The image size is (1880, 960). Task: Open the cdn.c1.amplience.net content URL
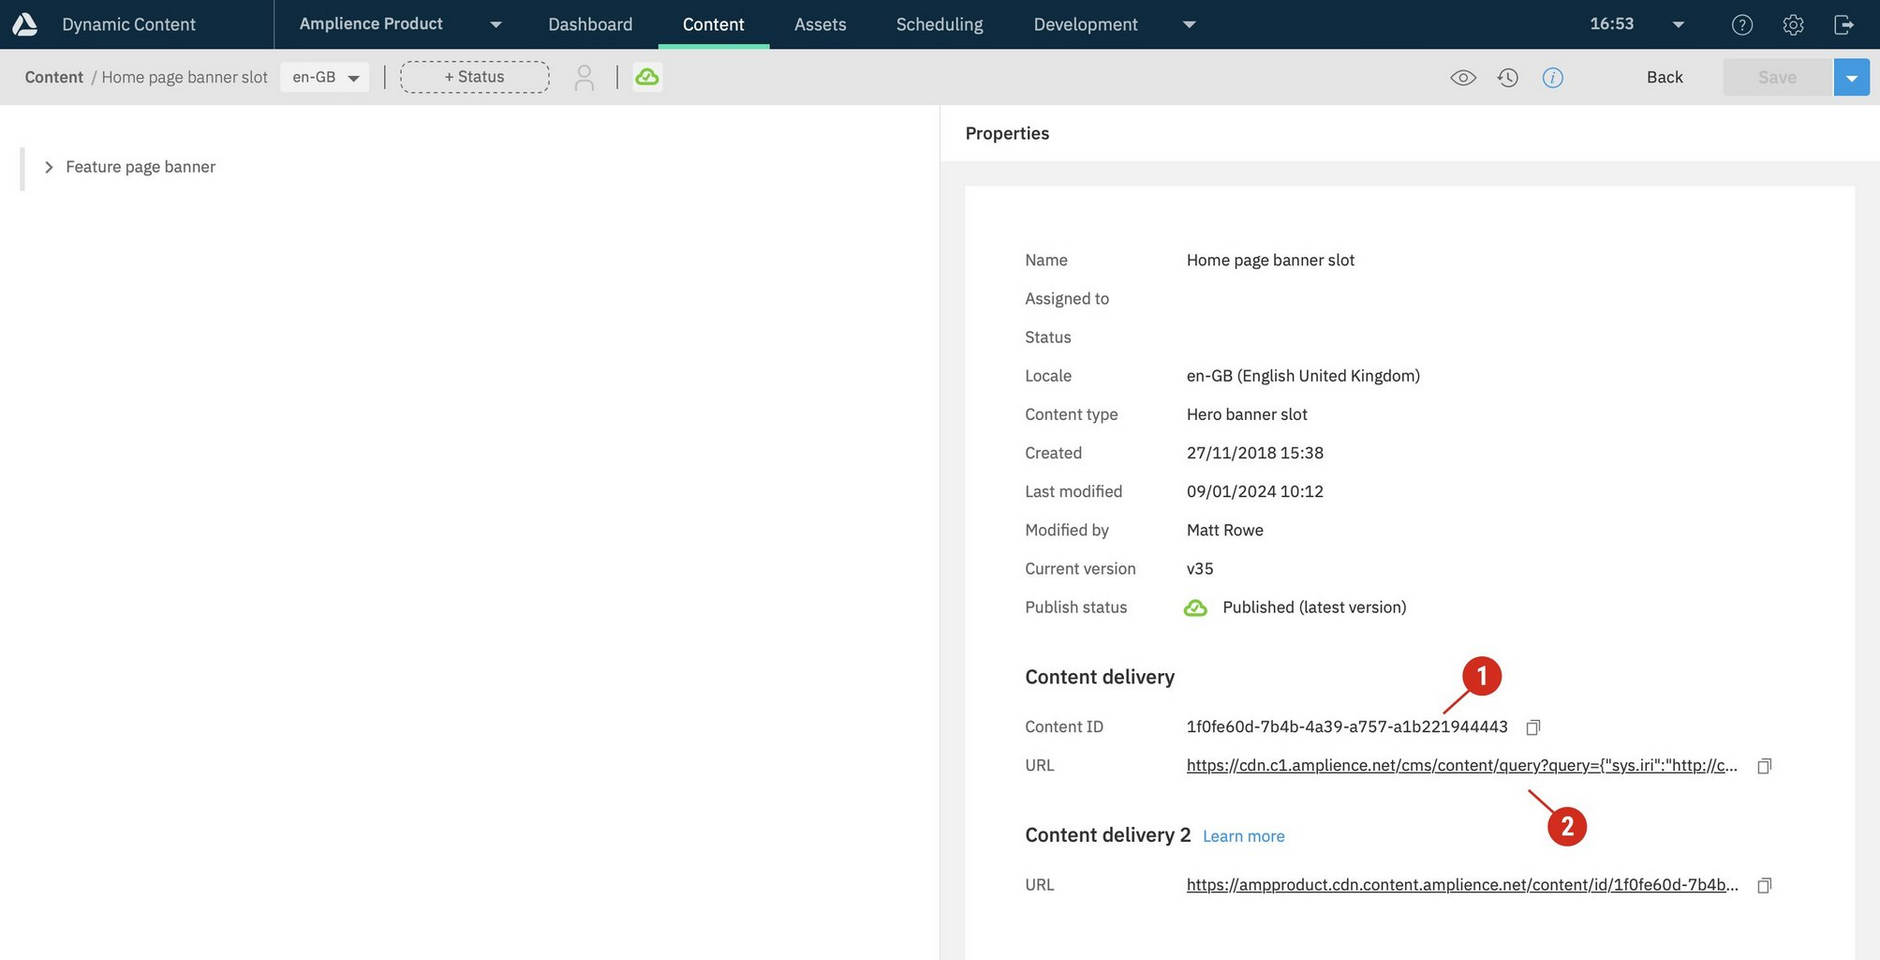[x=1462, y=766]
